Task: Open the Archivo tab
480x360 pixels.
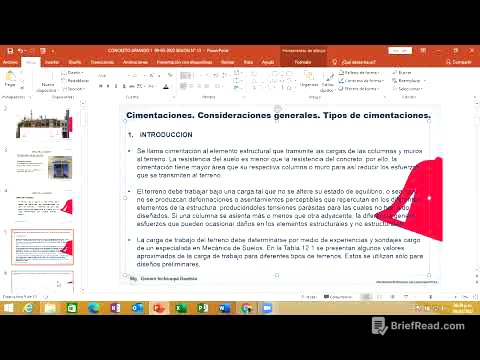Action: point(10,62)
